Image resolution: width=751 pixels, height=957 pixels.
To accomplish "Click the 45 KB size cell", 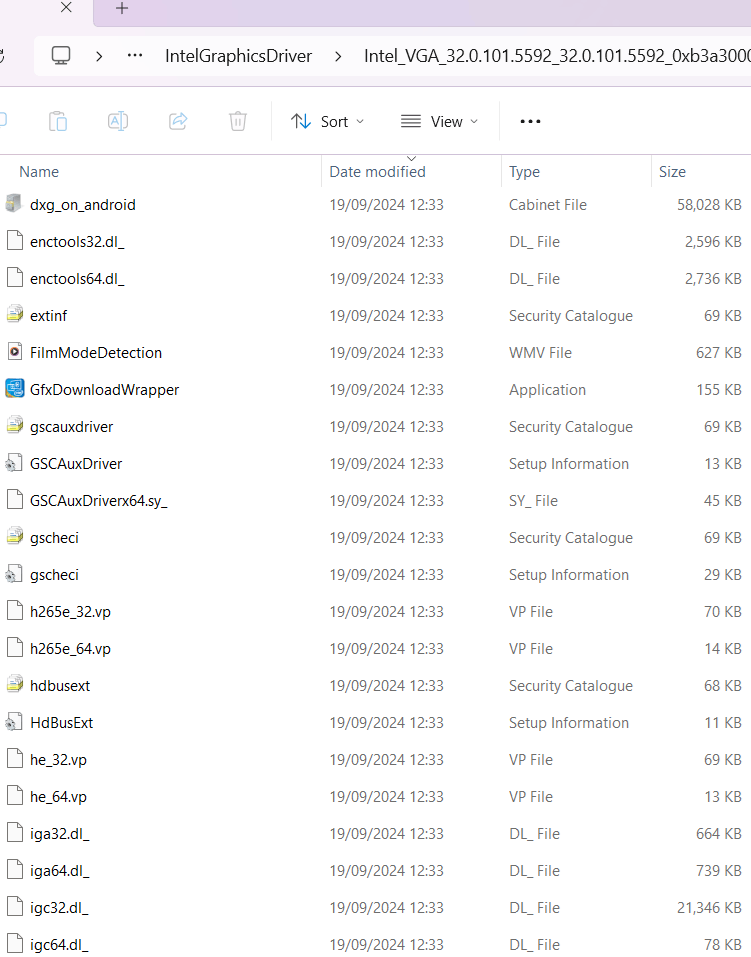I will click(x=723, y=500).
